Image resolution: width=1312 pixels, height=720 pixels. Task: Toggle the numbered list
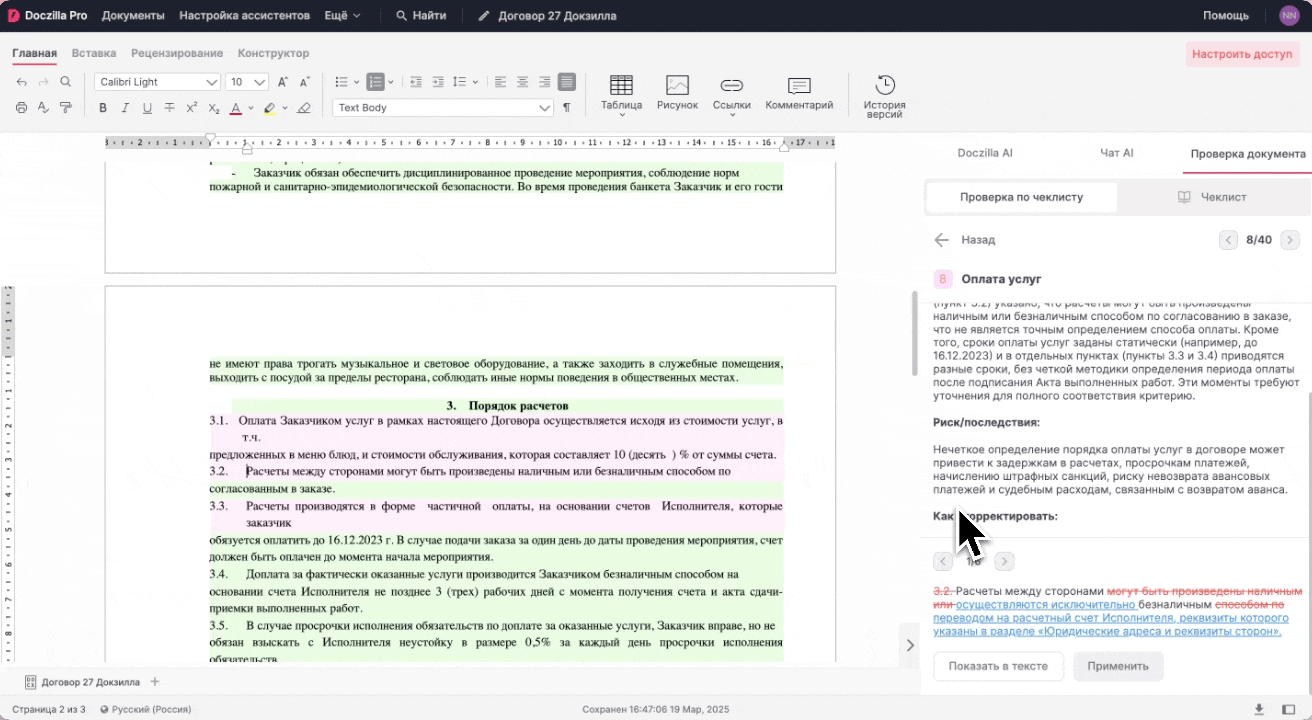375,82
